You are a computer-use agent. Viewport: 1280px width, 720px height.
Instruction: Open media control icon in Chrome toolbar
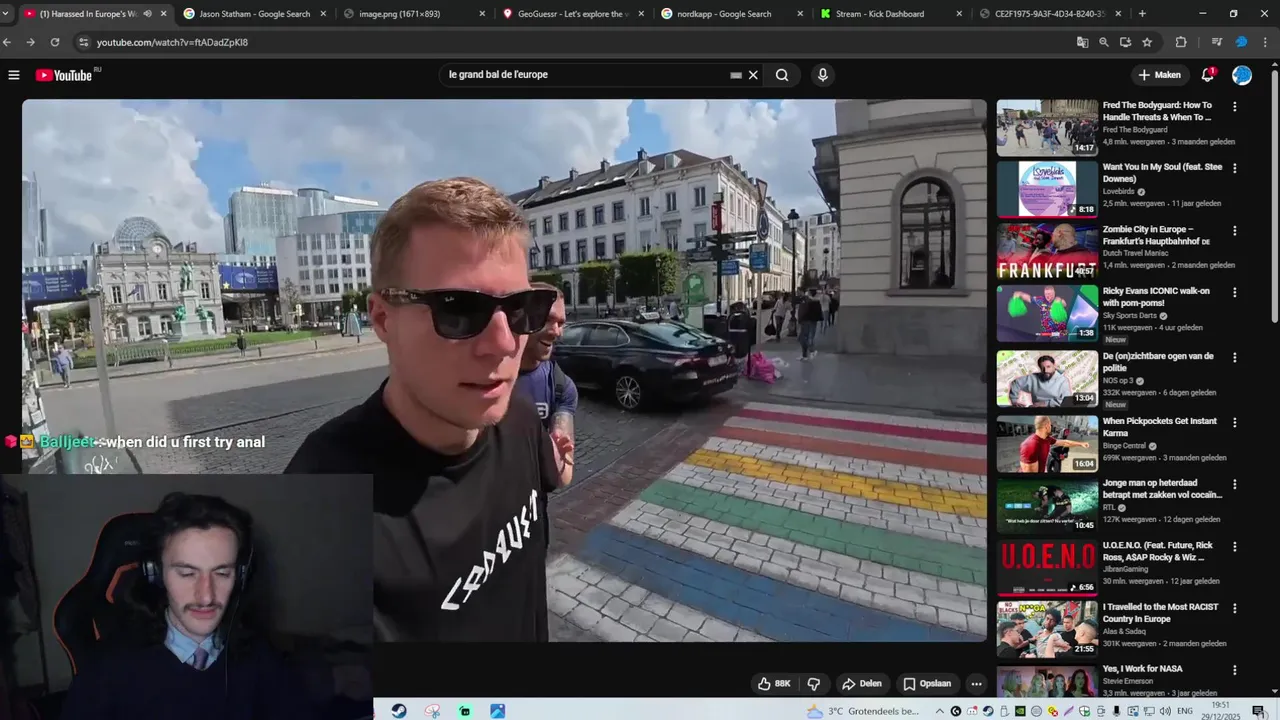point(1217,42)
